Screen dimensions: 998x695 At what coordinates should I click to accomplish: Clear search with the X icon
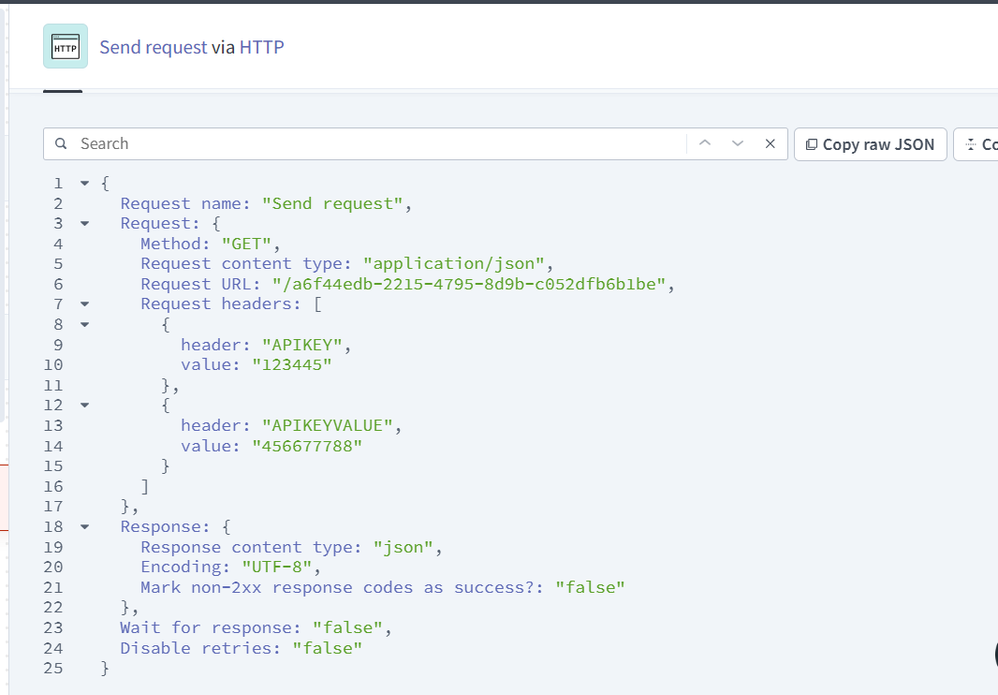click(770, 143)
